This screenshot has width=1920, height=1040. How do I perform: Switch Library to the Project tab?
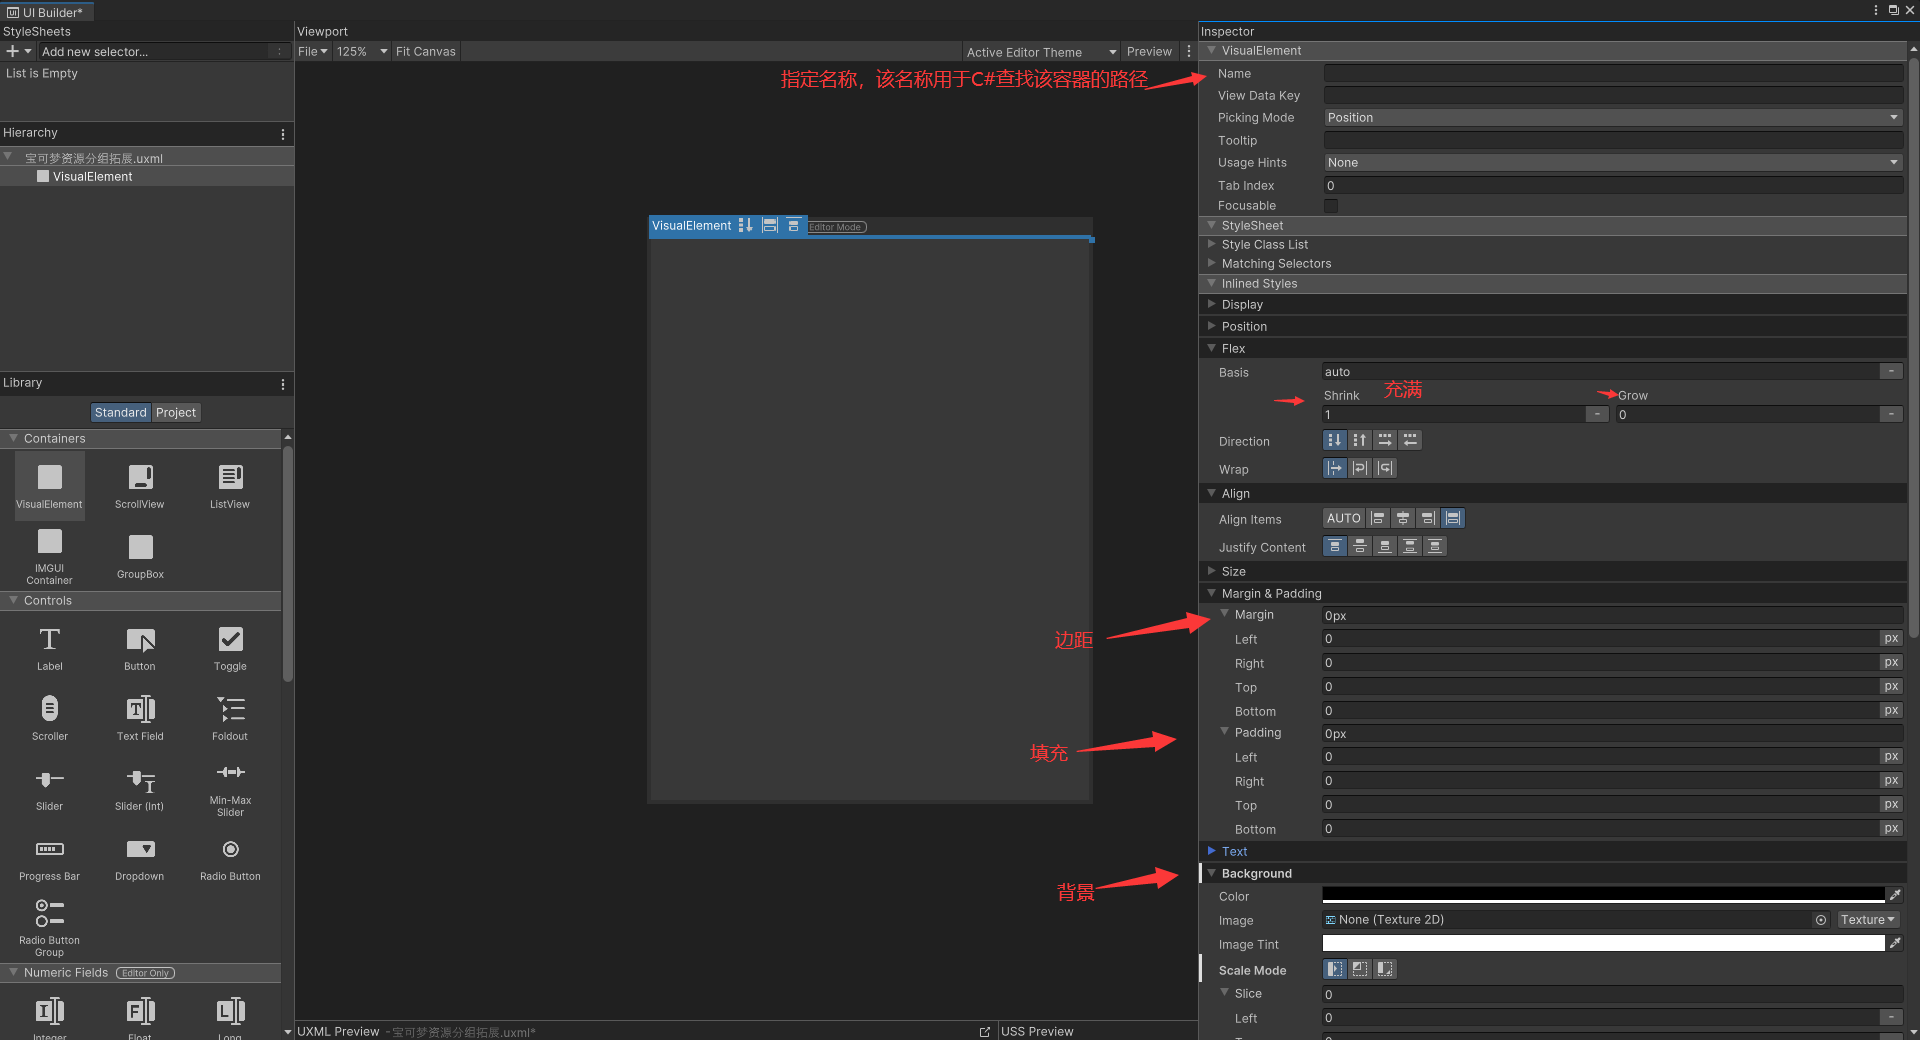tap(176, 413)
